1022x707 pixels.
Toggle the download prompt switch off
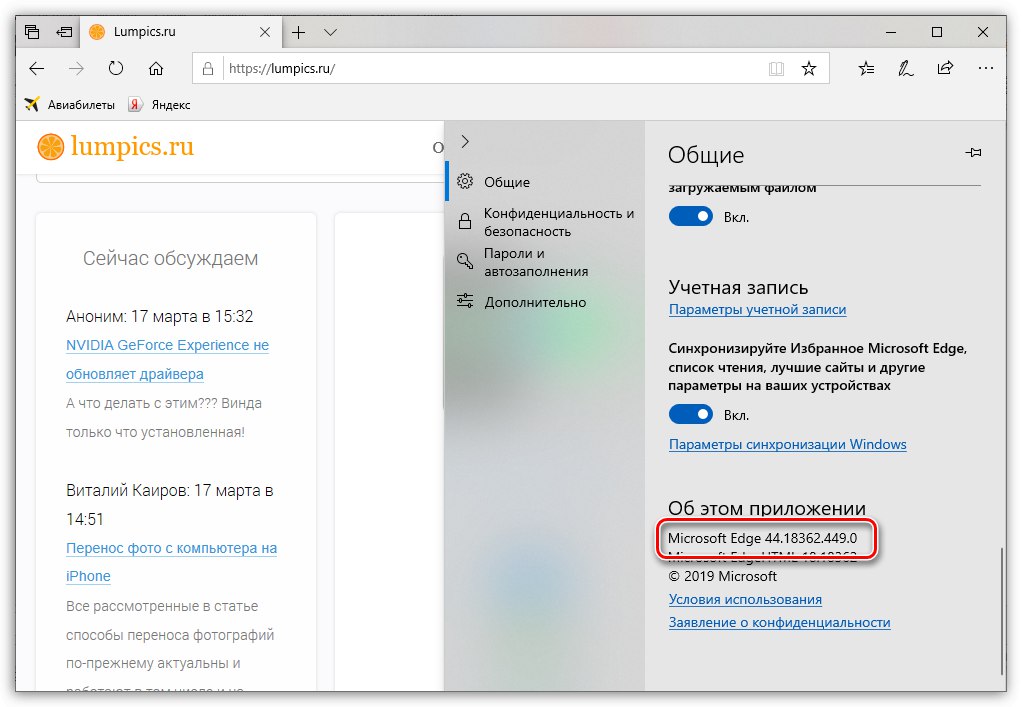(x=691, y=216)
